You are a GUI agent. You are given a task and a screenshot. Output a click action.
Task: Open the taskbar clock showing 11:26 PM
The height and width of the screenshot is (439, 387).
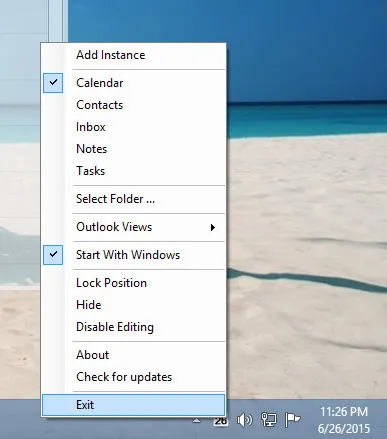[344, 420]
